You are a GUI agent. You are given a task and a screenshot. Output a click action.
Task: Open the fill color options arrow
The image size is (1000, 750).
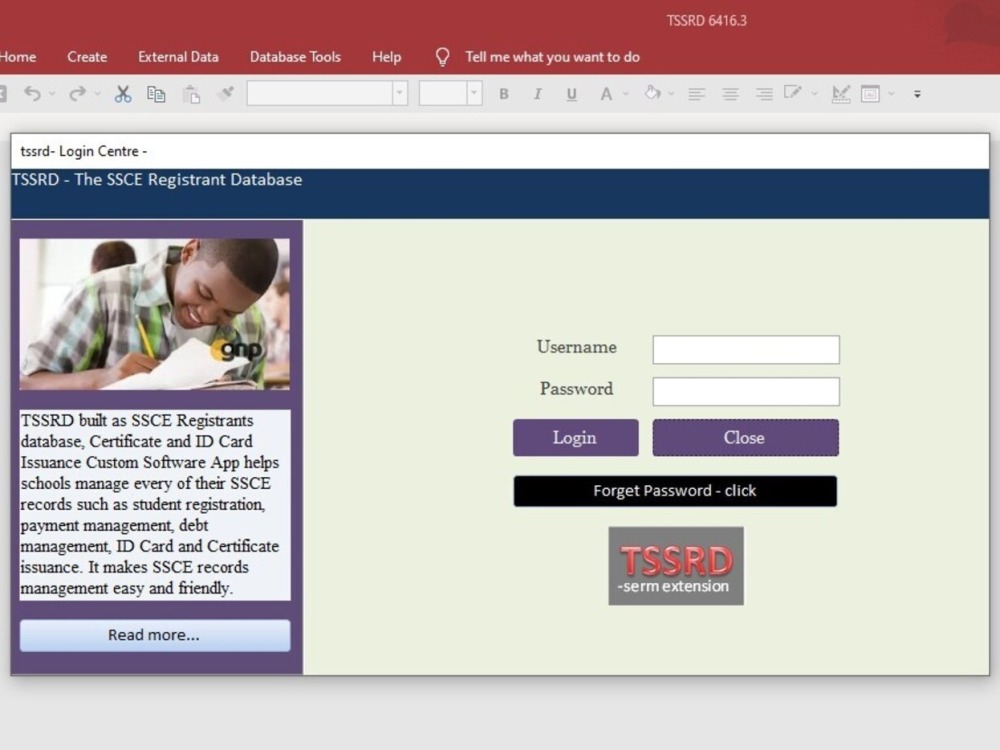pyautogui.click(x=672, y=94)
